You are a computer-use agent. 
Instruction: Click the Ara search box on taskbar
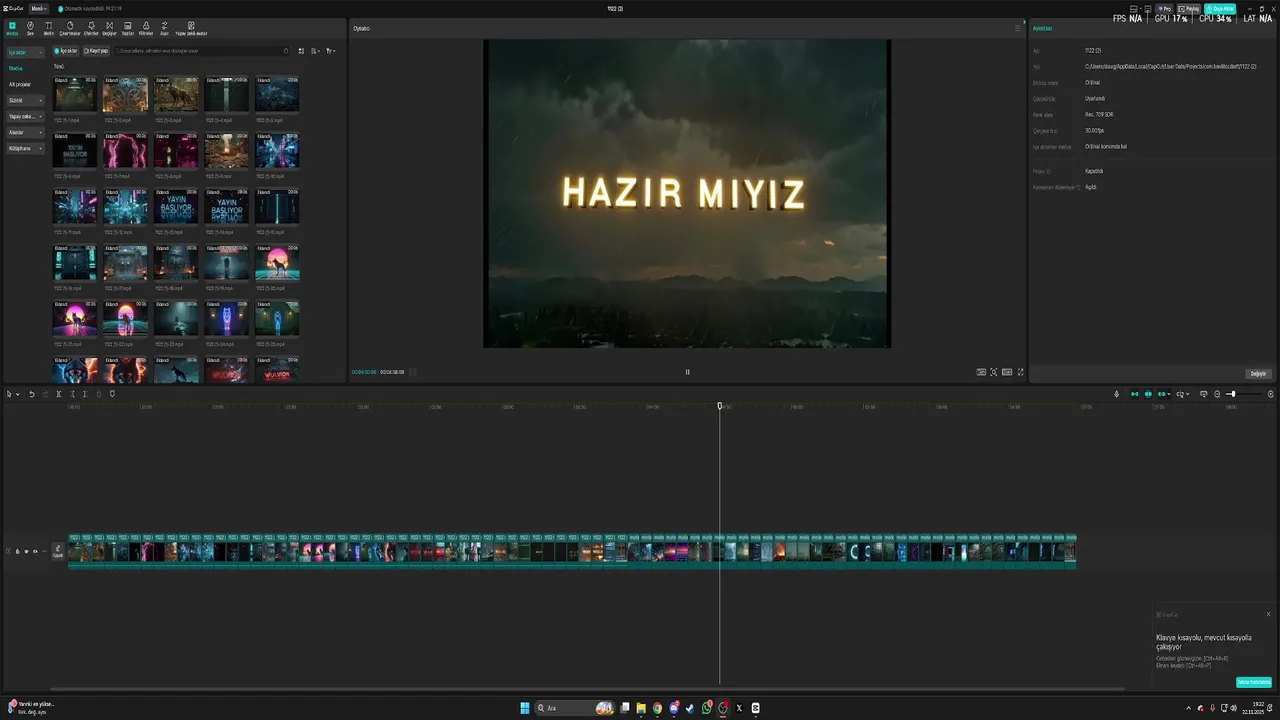[x=577, y=708]
